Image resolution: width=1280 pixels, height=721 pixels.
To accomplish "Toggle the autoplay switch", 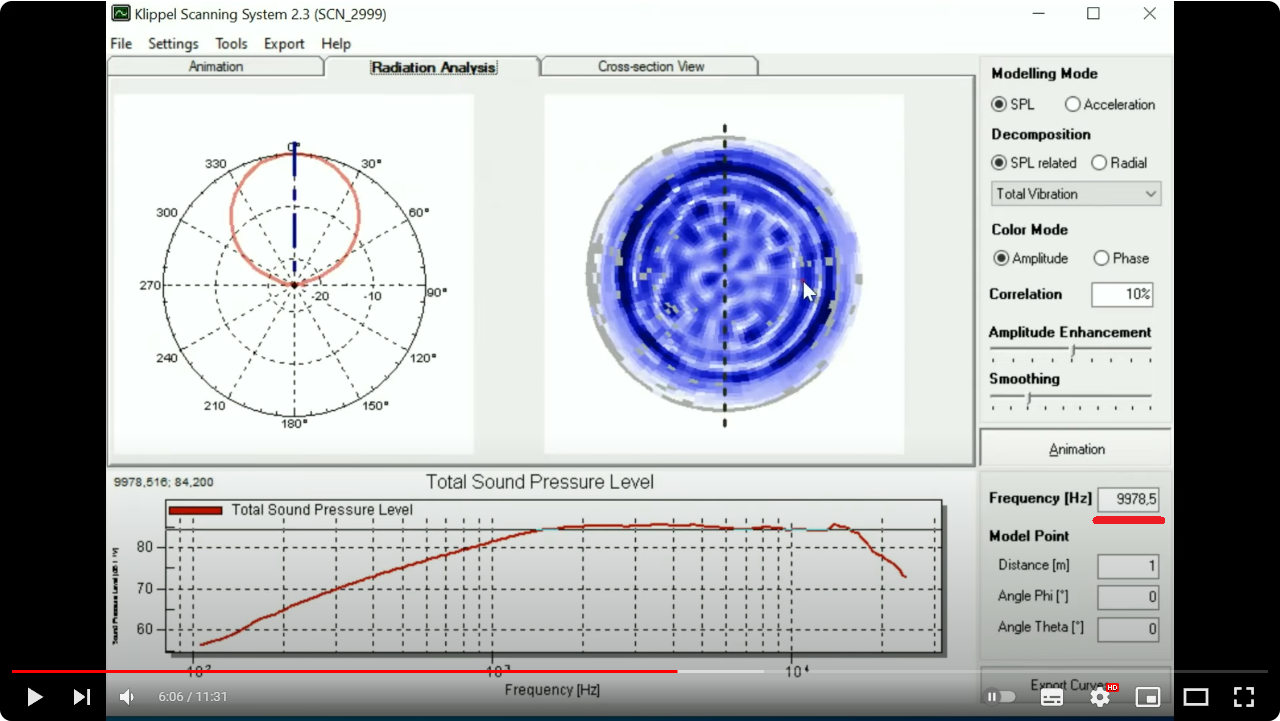I will pyautogui.click(x=1001, y=697).
